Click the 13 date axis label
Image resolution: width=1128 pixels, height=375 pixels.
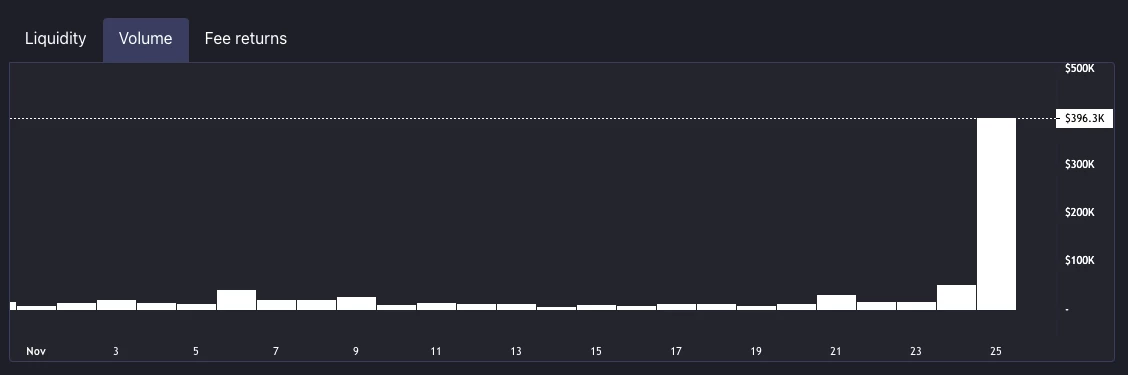tap(516, 352)
